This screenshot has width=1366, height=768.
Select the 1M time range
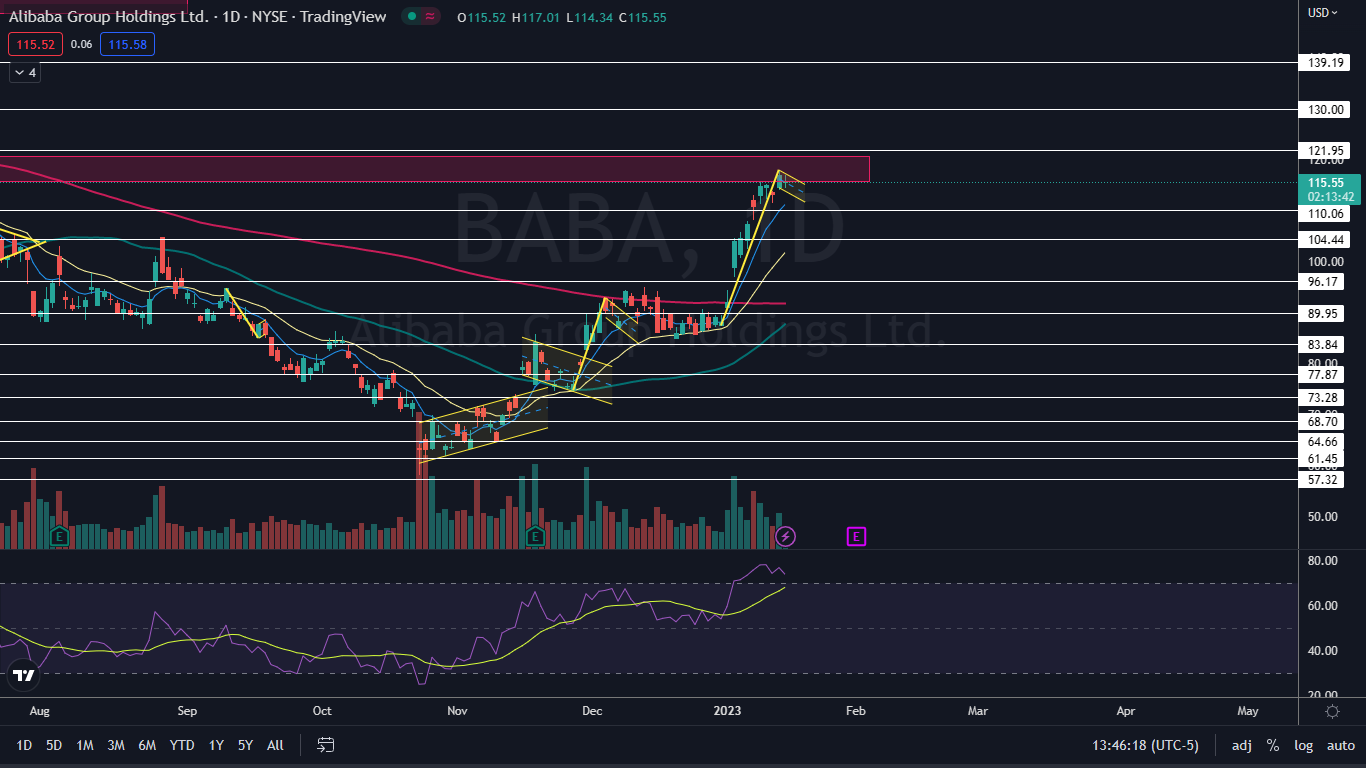click(85, 745)
